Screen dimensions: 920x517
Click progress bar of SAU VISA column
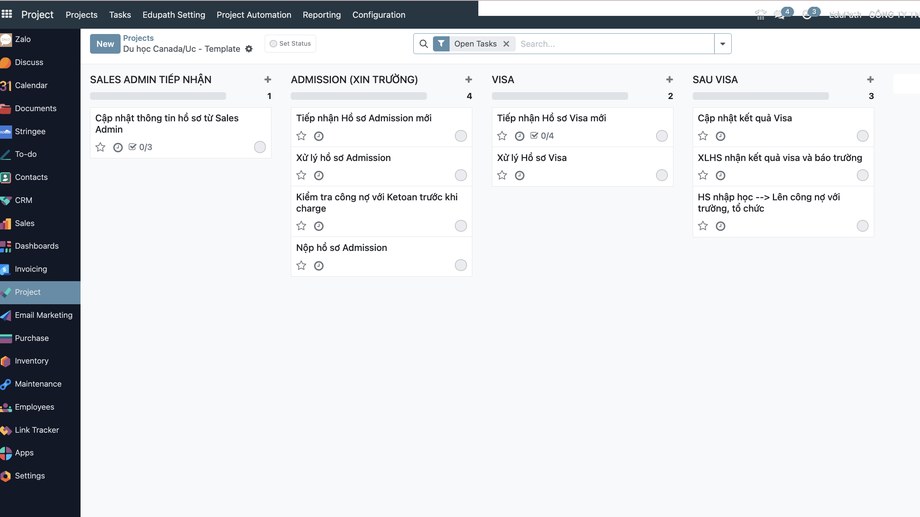click(760, 96)
